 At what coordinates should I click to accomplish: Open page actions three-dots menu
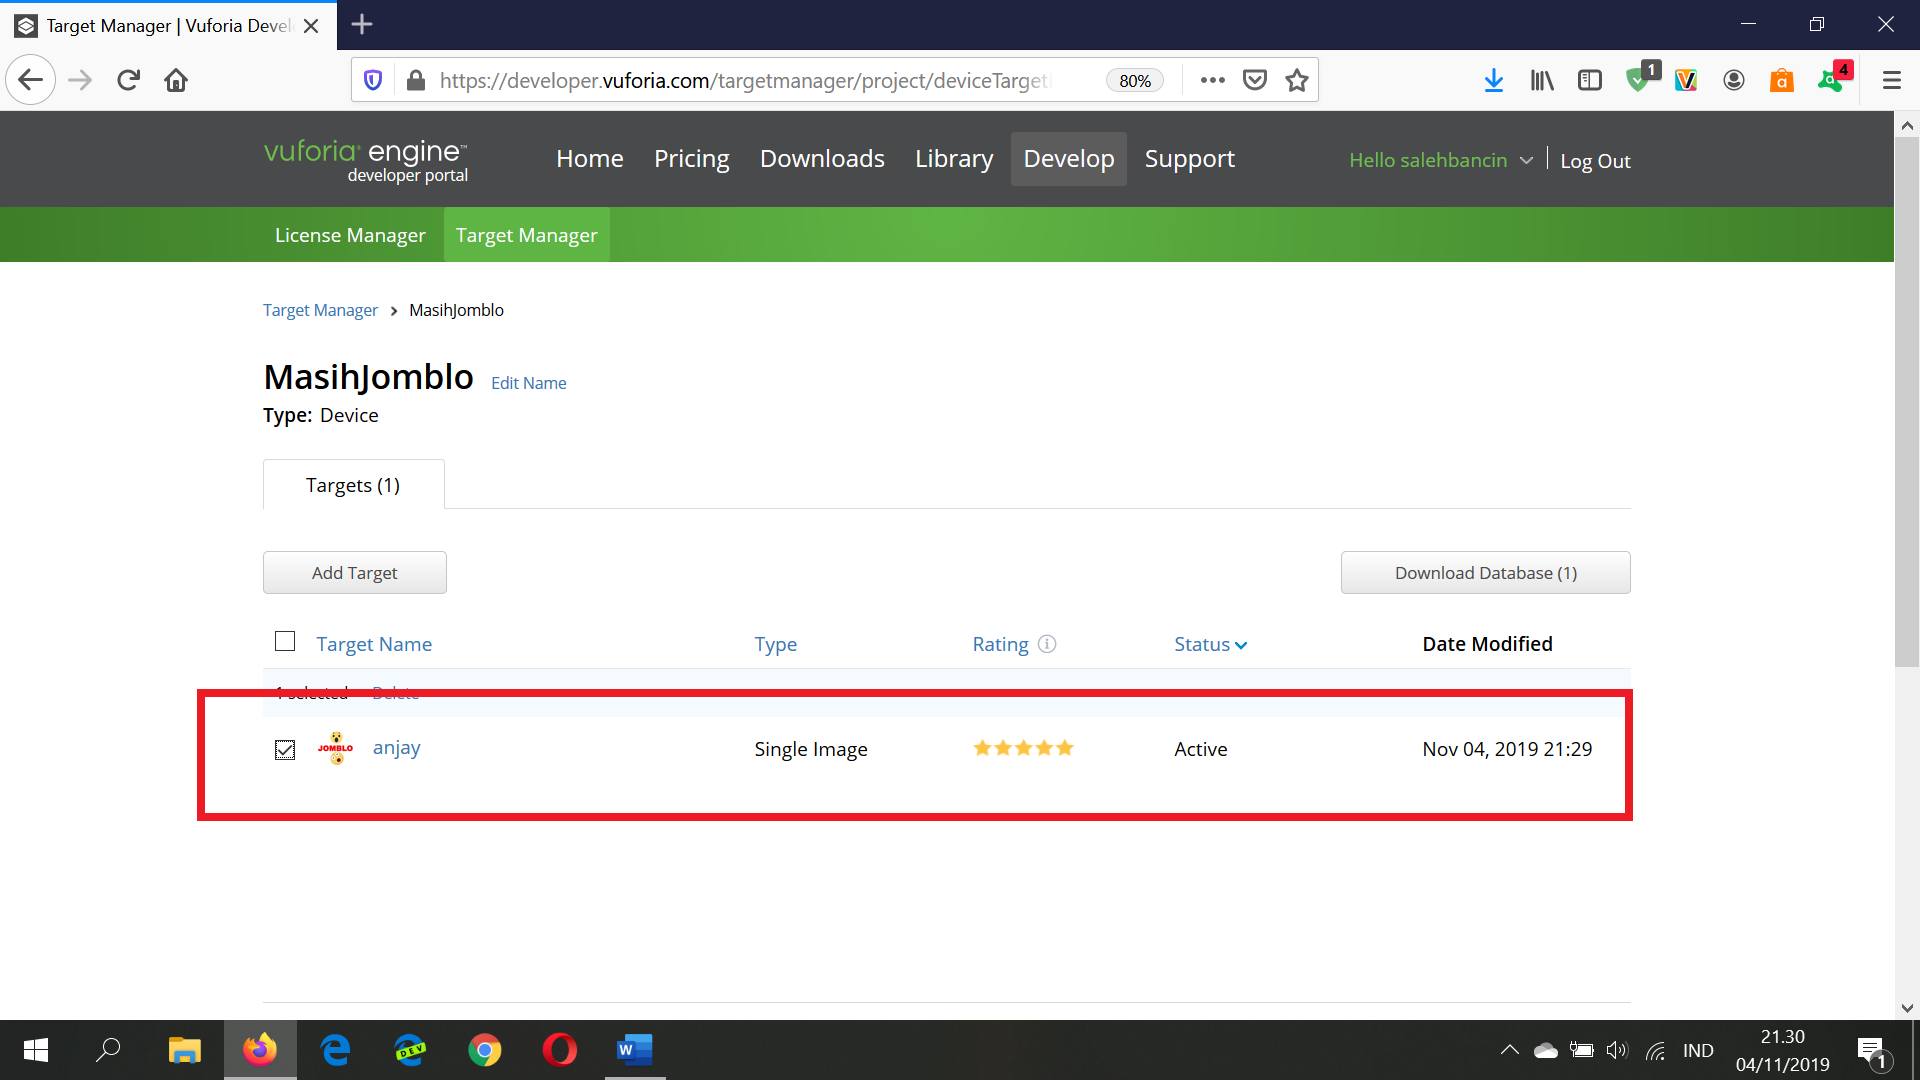click(1212, 80)
